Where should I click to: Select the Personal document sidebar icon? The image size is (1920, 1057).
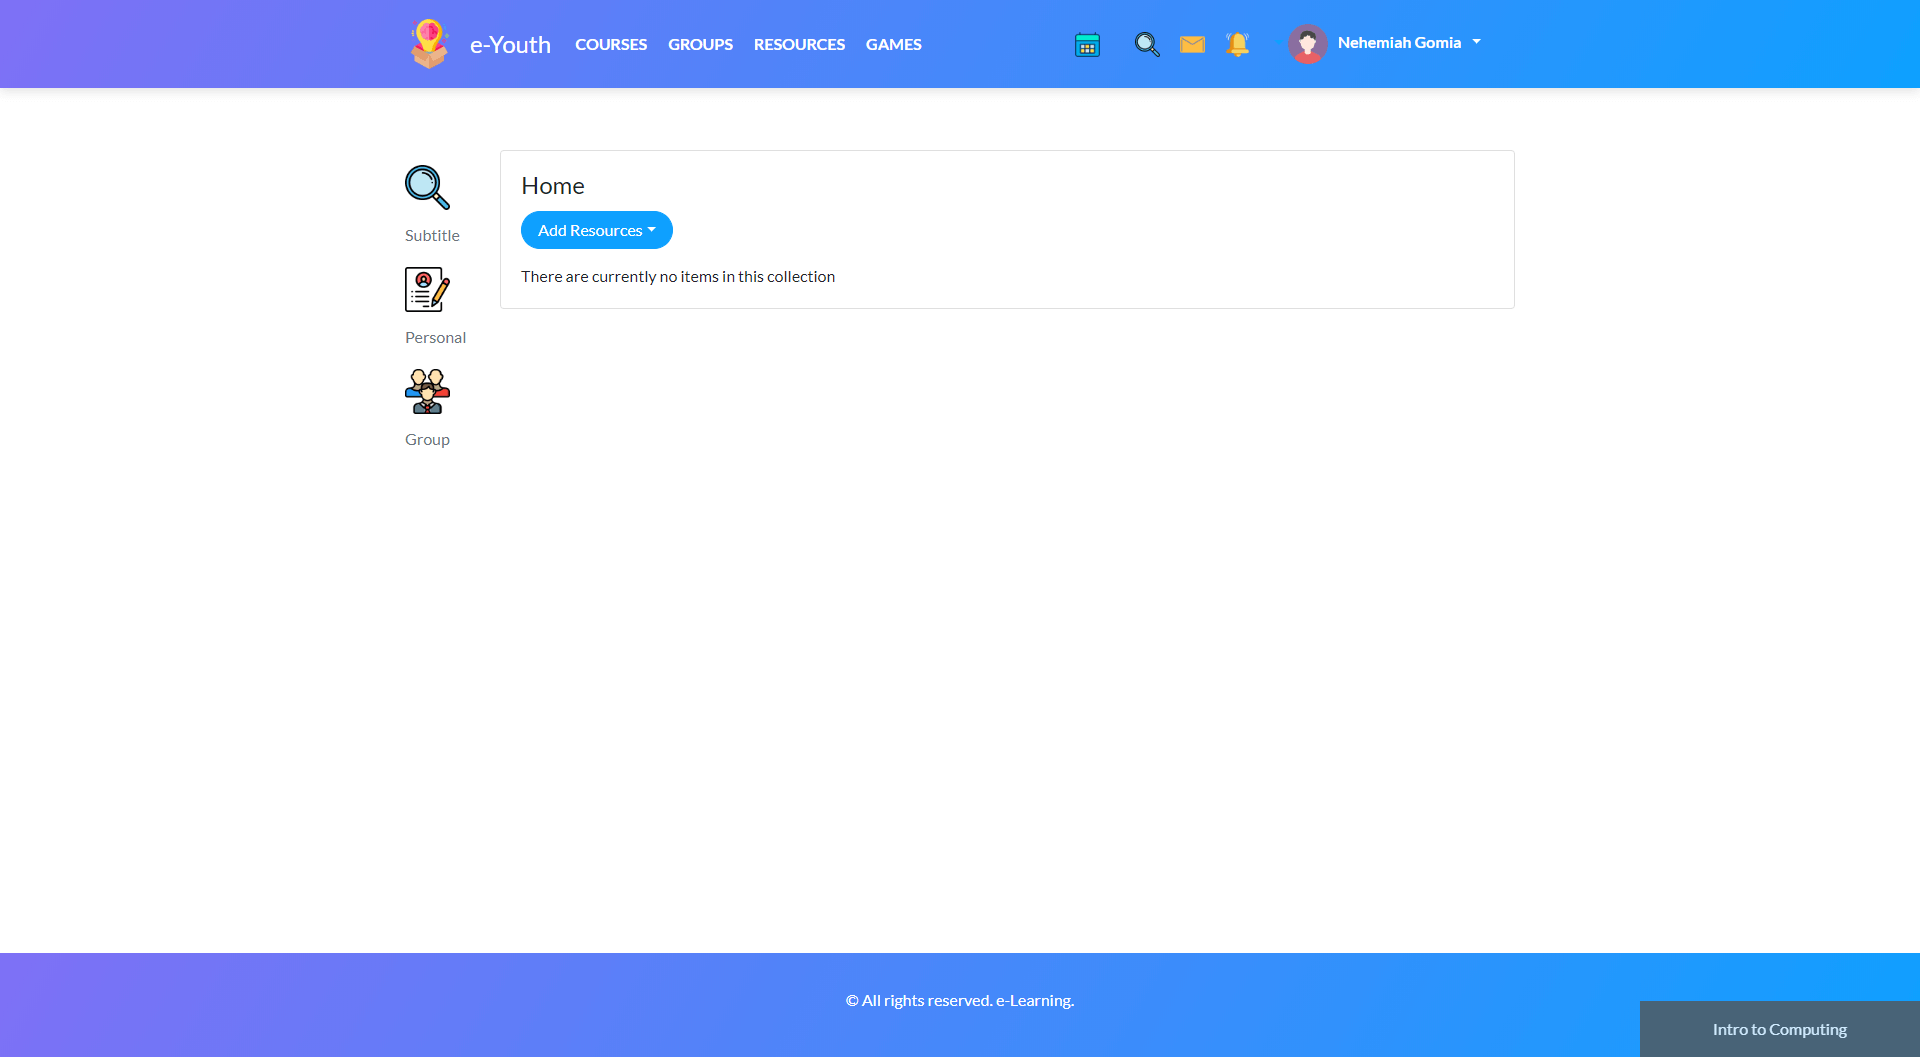pos(427,289)
